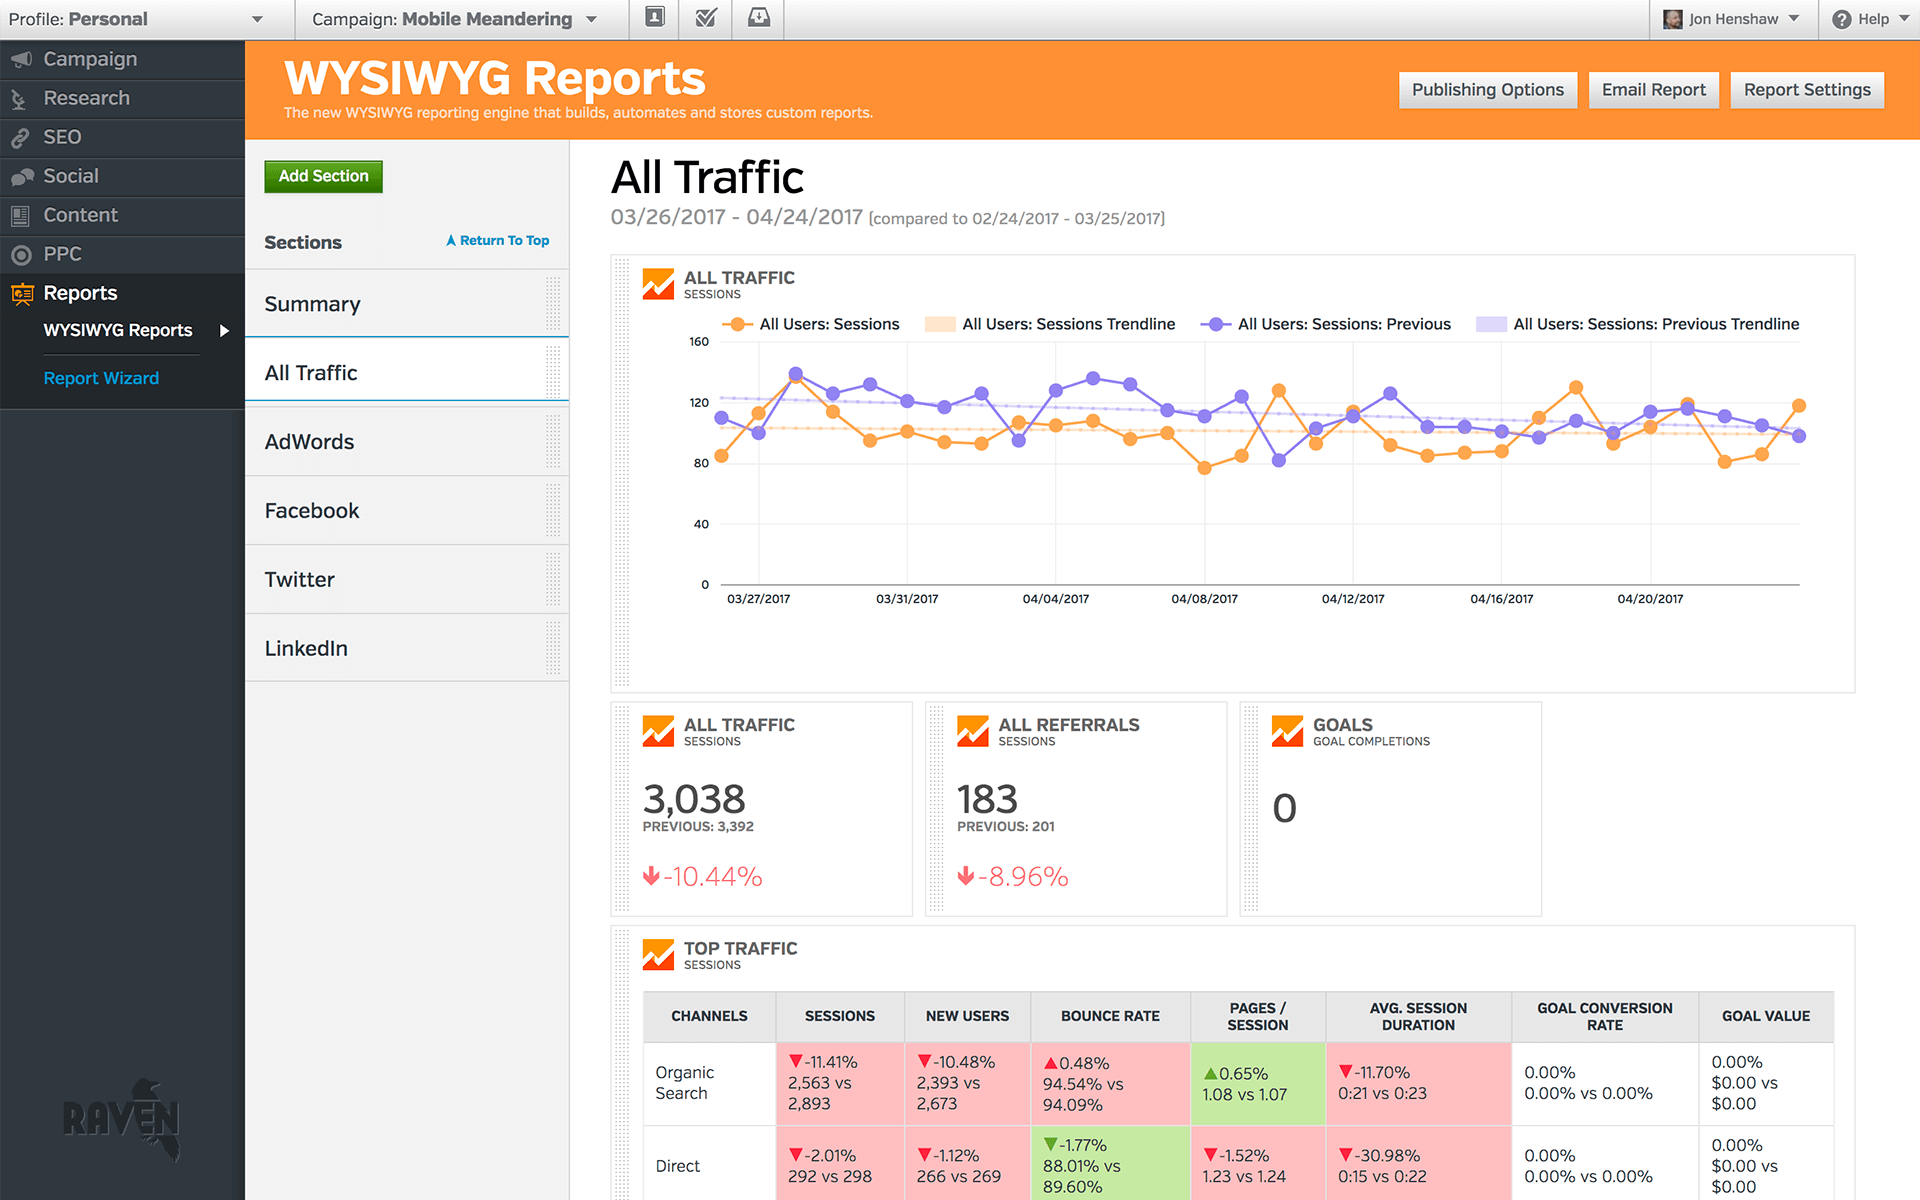Grab the drag handle of LinkedIn section

coord(553,649)
